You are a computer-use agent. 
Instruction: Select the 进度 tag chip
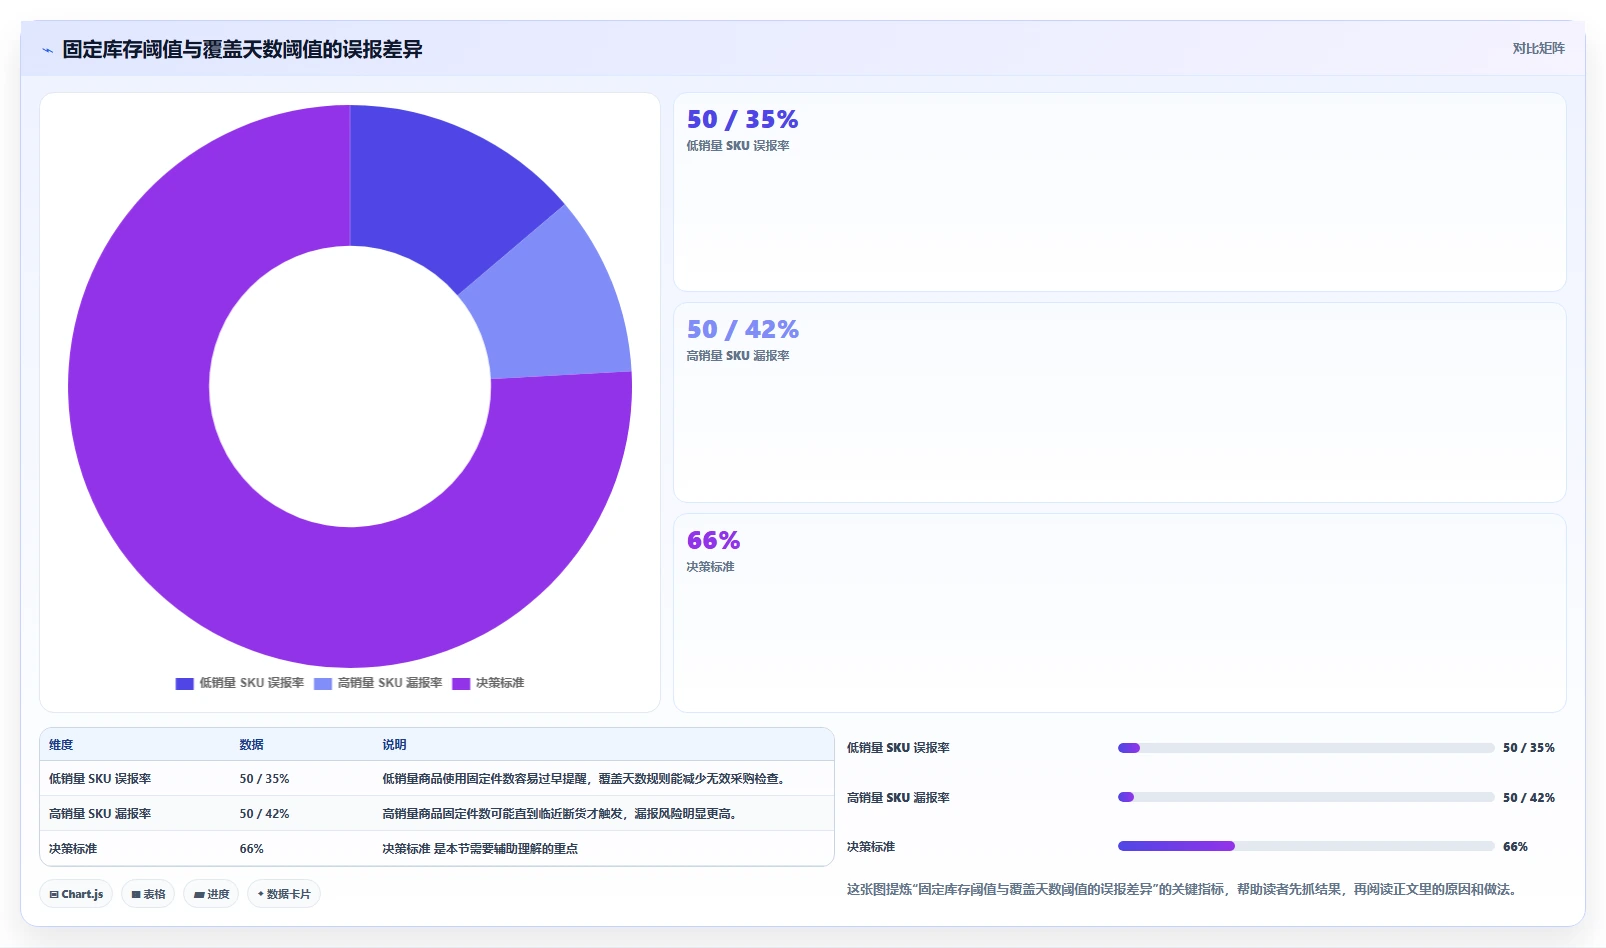coord(211,894)
